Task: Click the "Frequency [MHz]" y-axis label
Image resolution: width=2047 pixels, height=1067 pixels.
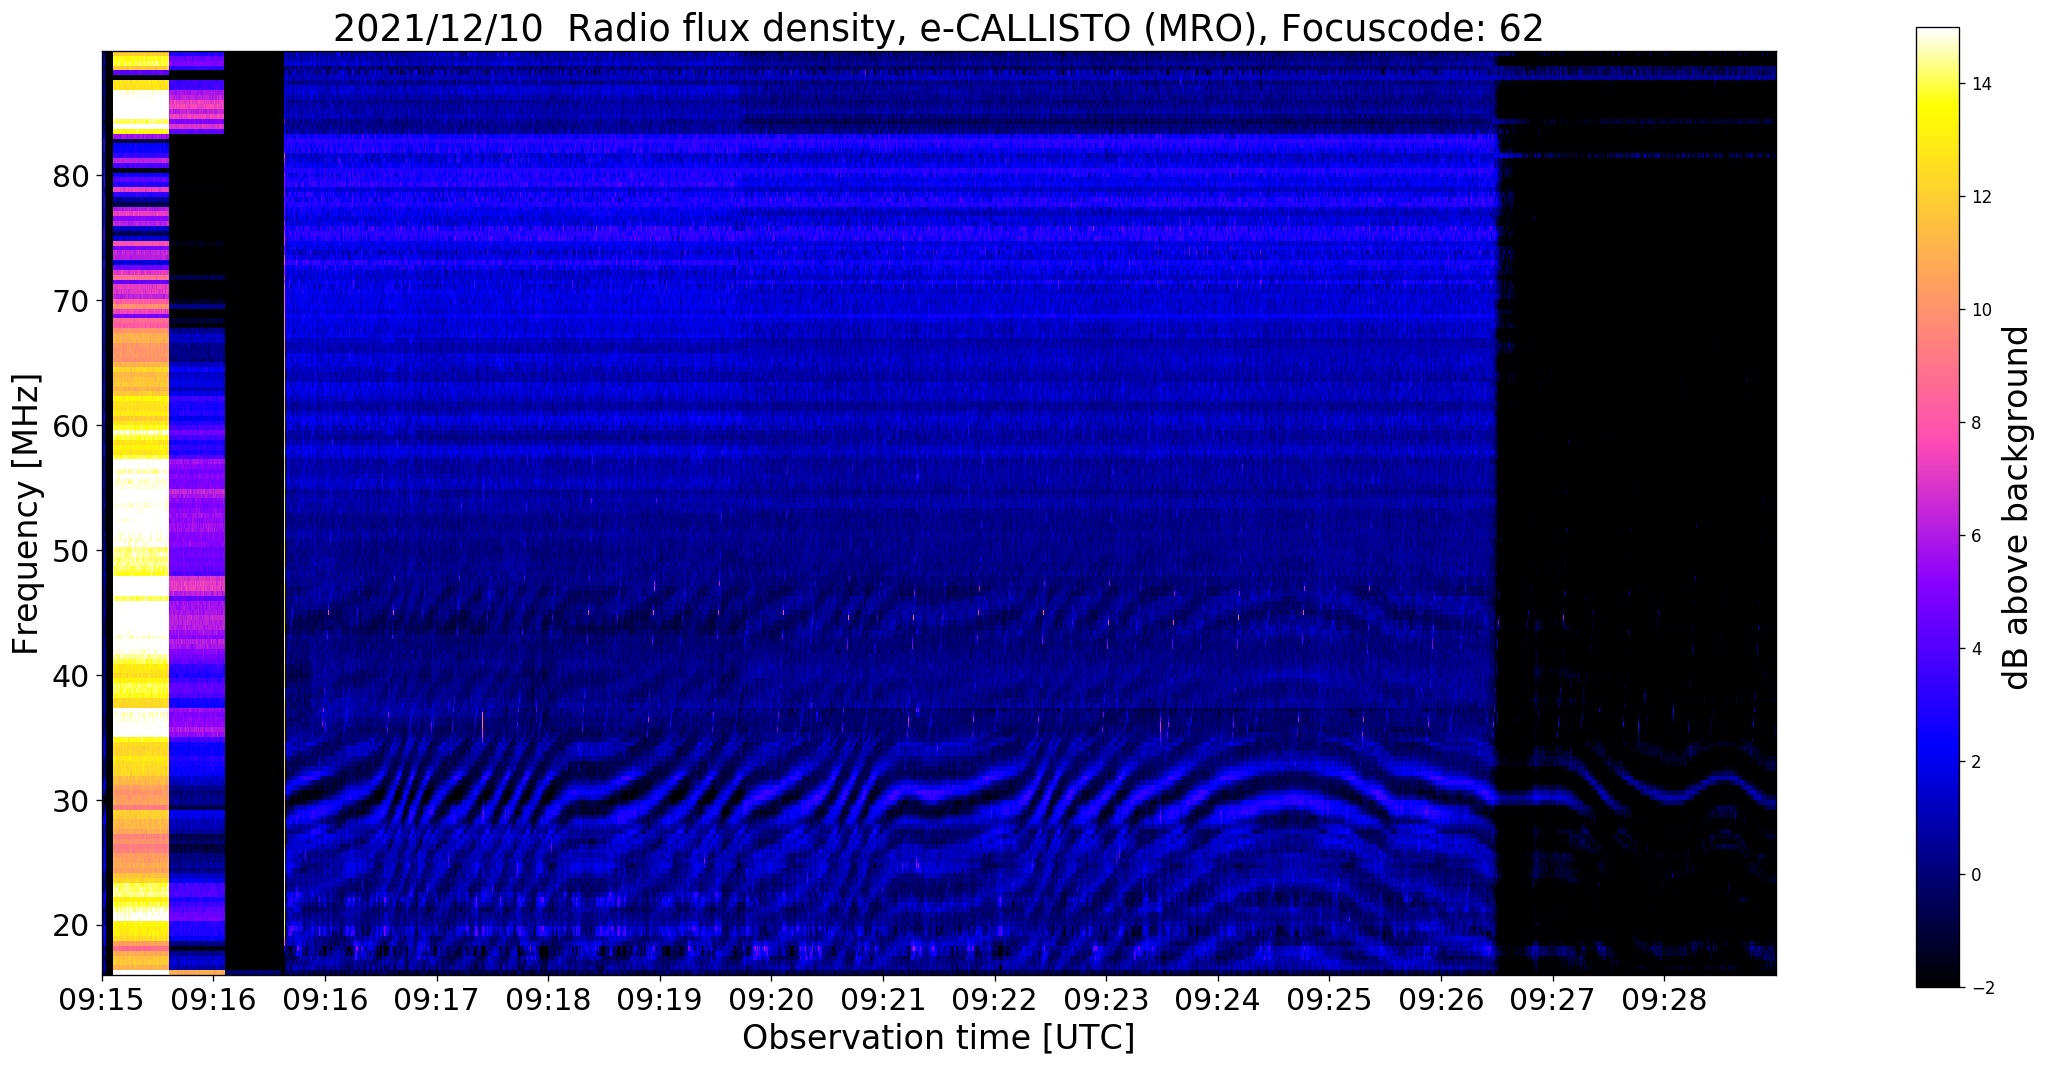Action: [x=26, y=514]
